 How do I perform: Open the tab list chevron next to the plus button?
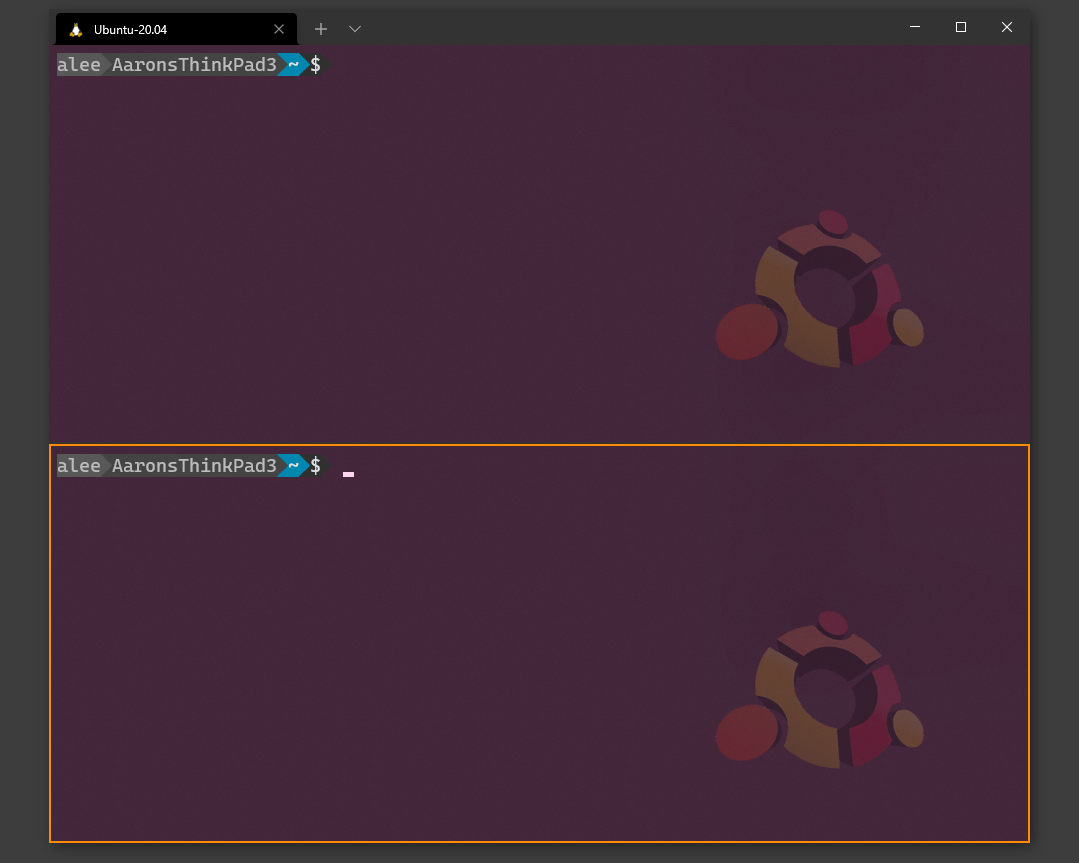point(354,28)
